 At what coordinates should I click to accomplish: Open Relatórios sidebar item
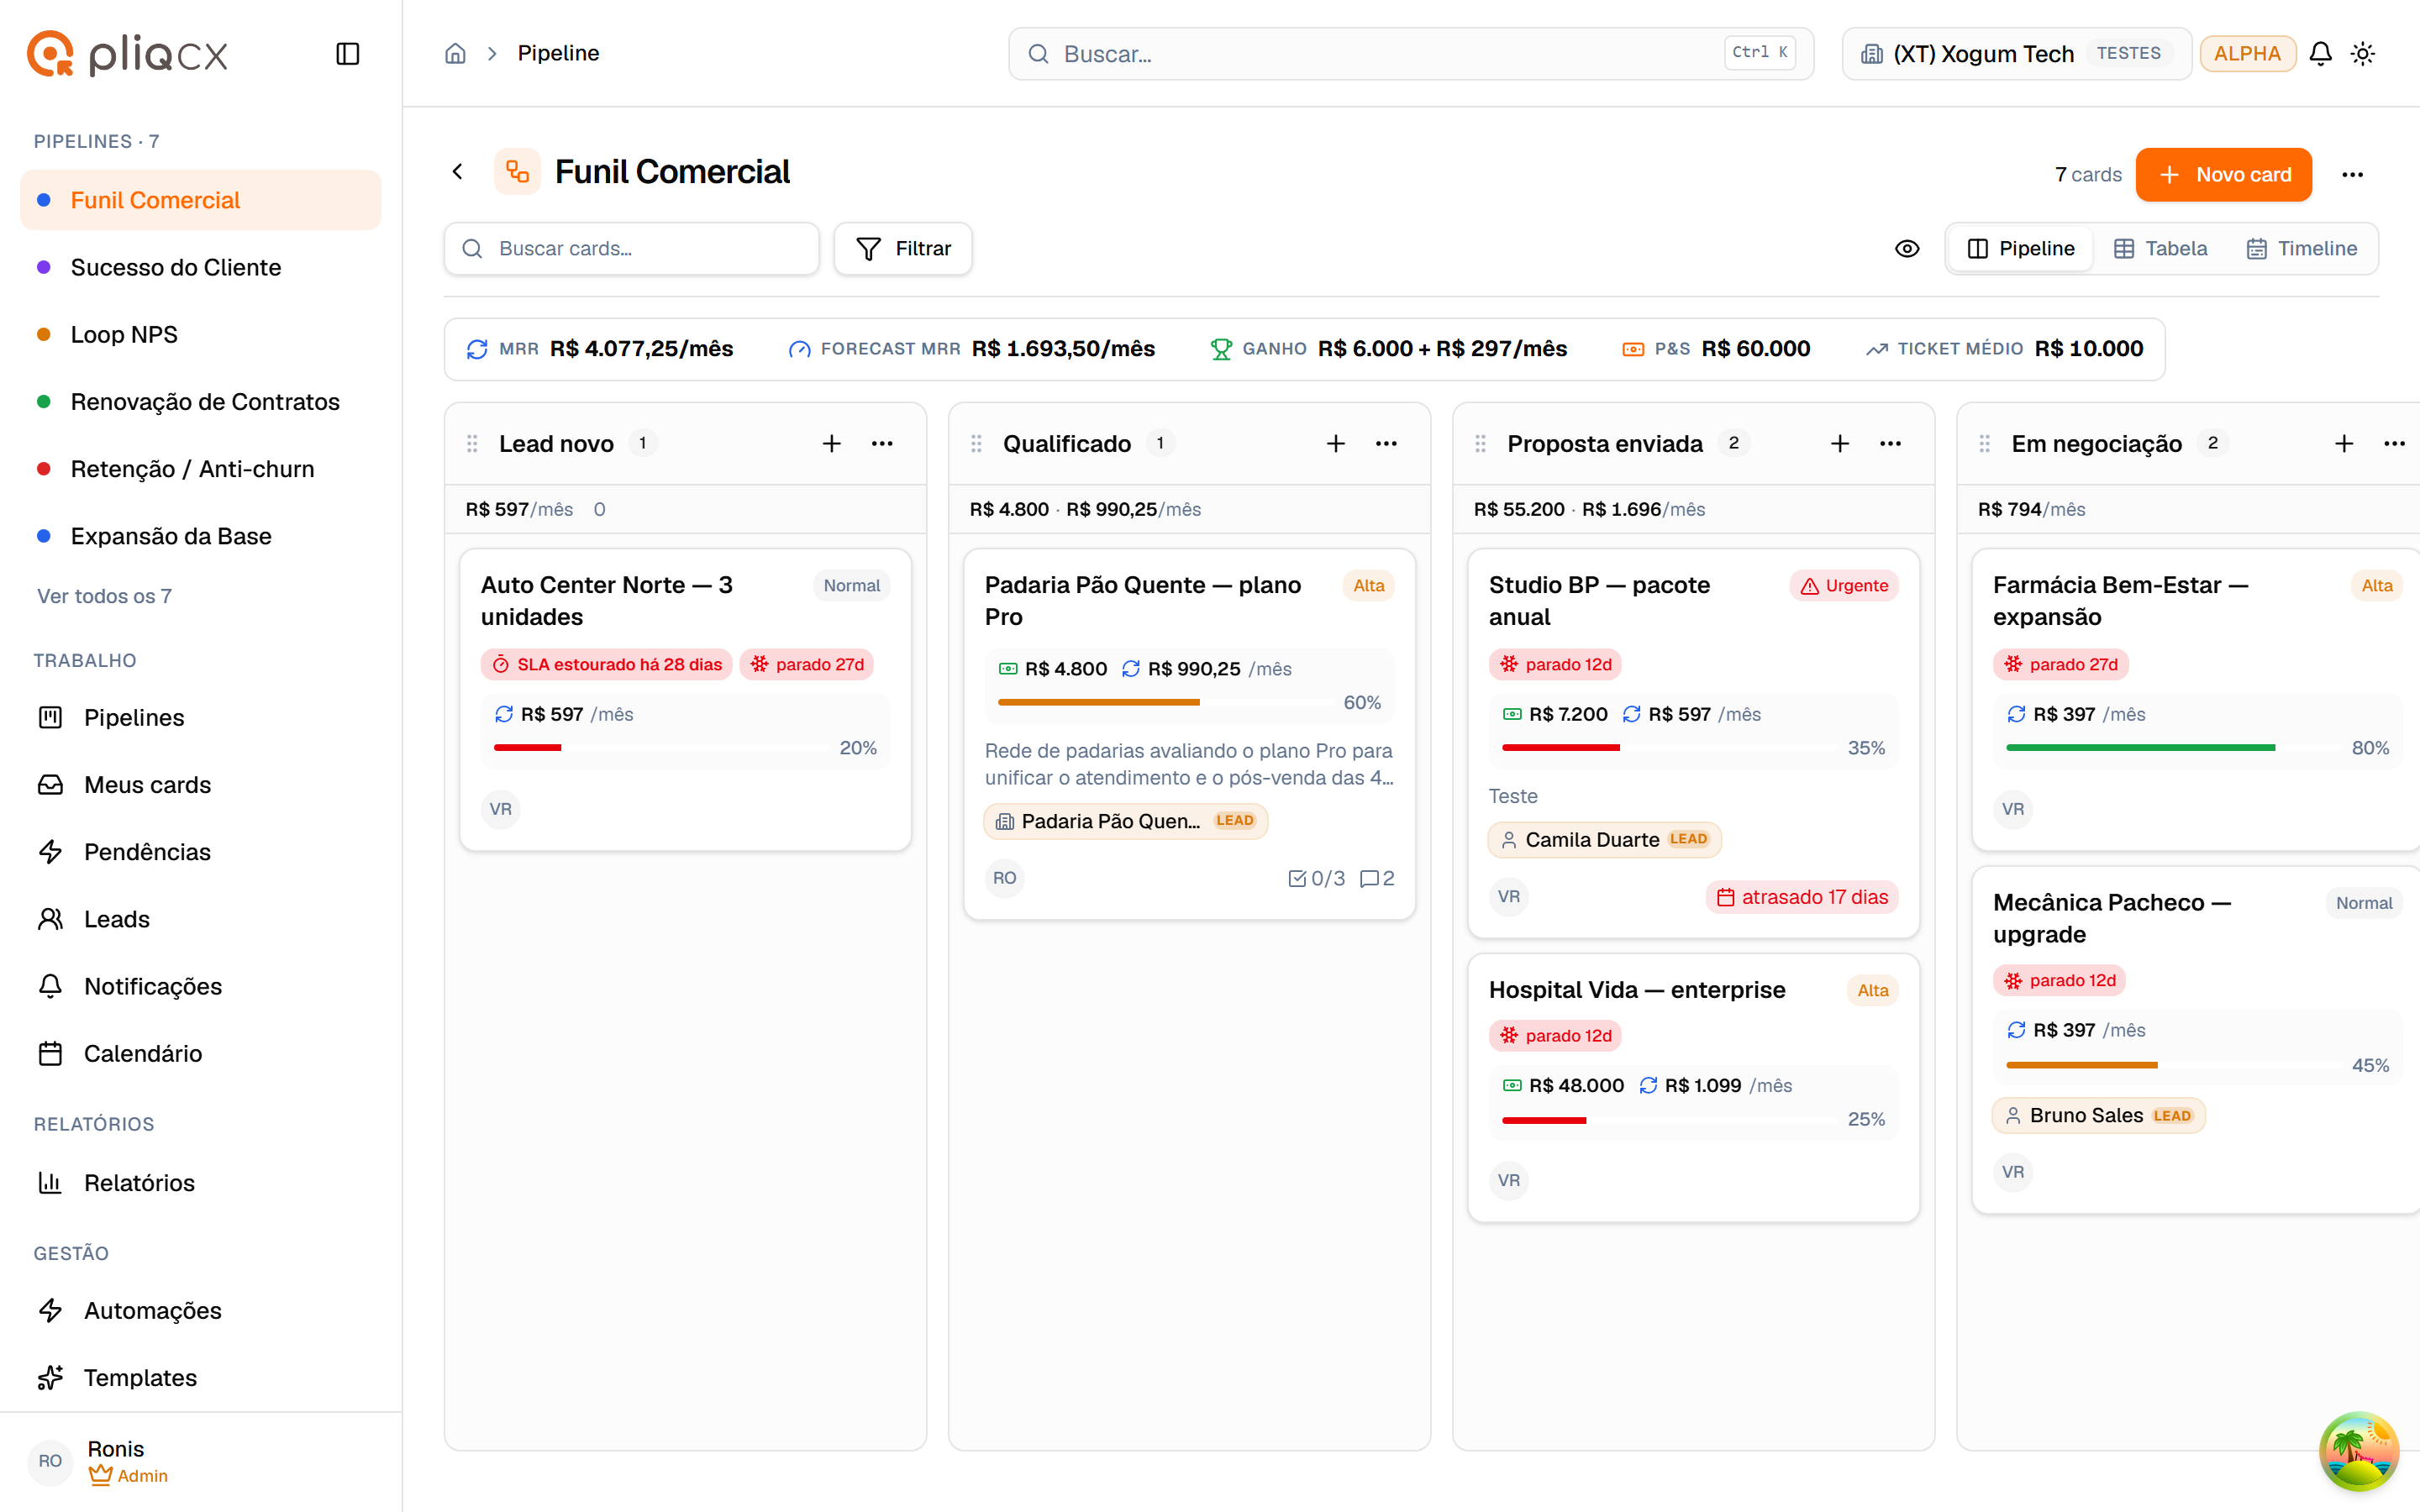coord(200,1182)
